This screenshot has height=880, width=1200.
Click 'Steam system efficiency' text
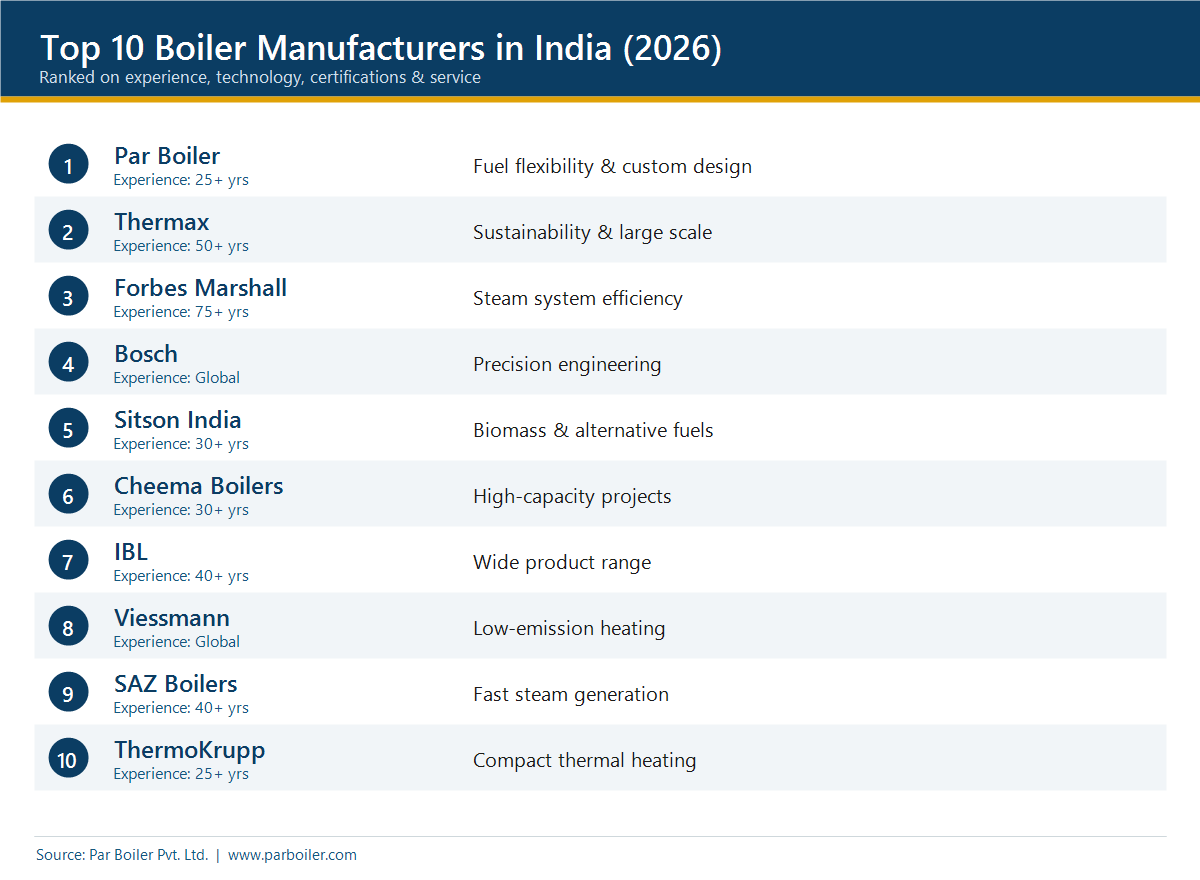(x=578, y=298)
